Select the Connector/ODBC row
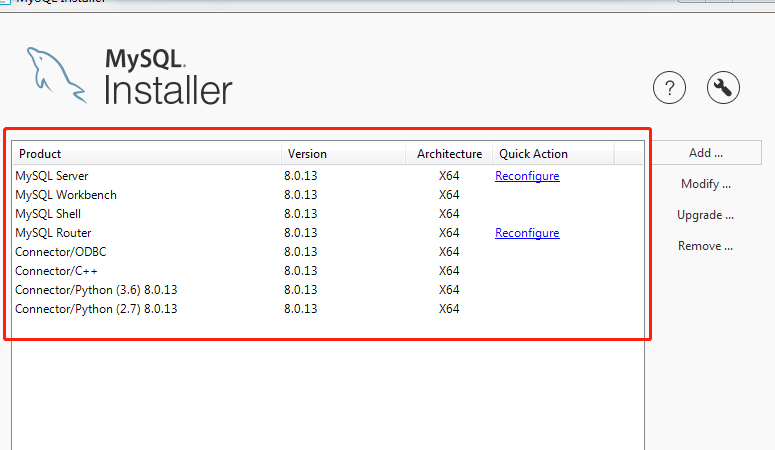 click(x=328, y=252)
